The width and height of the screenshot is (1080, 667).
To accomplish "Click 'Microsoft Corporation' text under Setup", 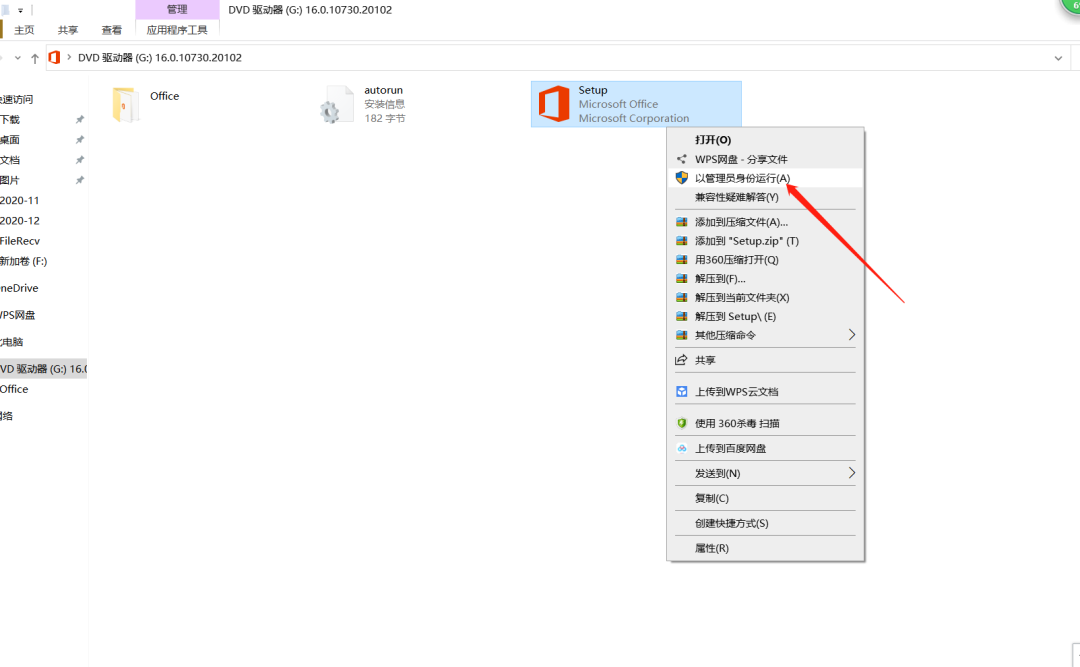I will 634,119.
